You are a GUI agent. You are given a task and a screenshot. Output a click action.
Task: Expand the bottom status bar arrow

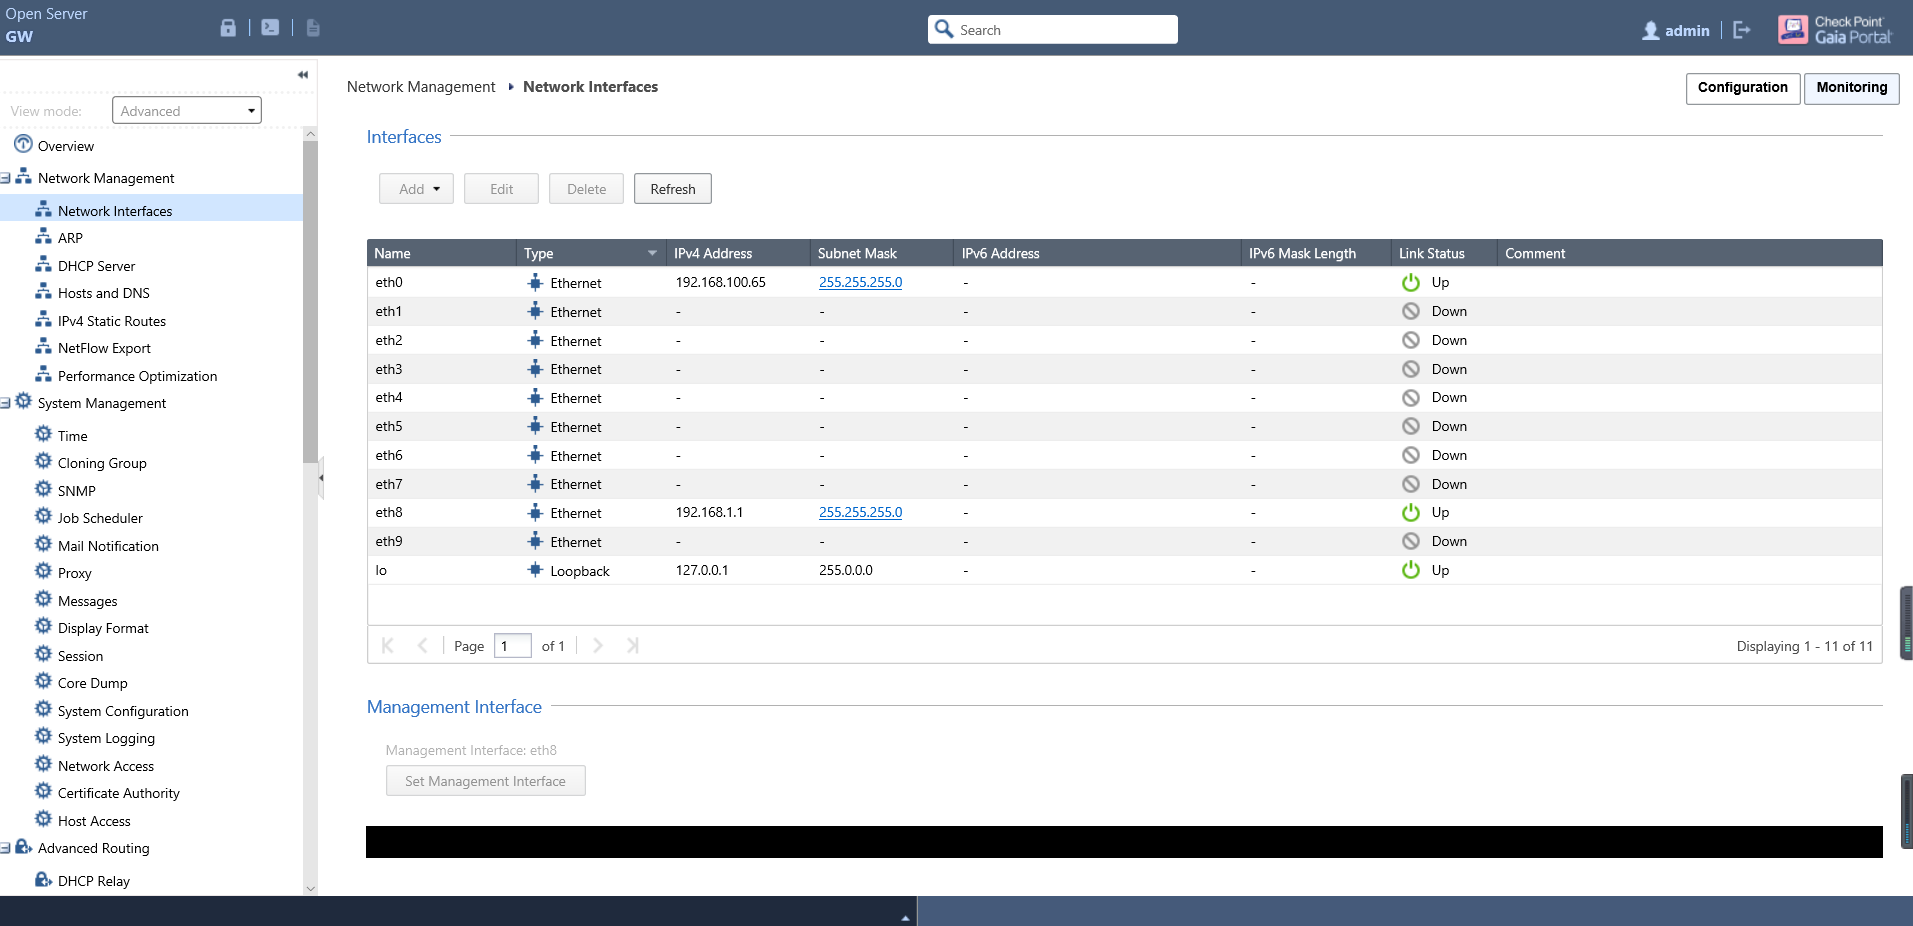pyautogui.click(x=905, y=917)
